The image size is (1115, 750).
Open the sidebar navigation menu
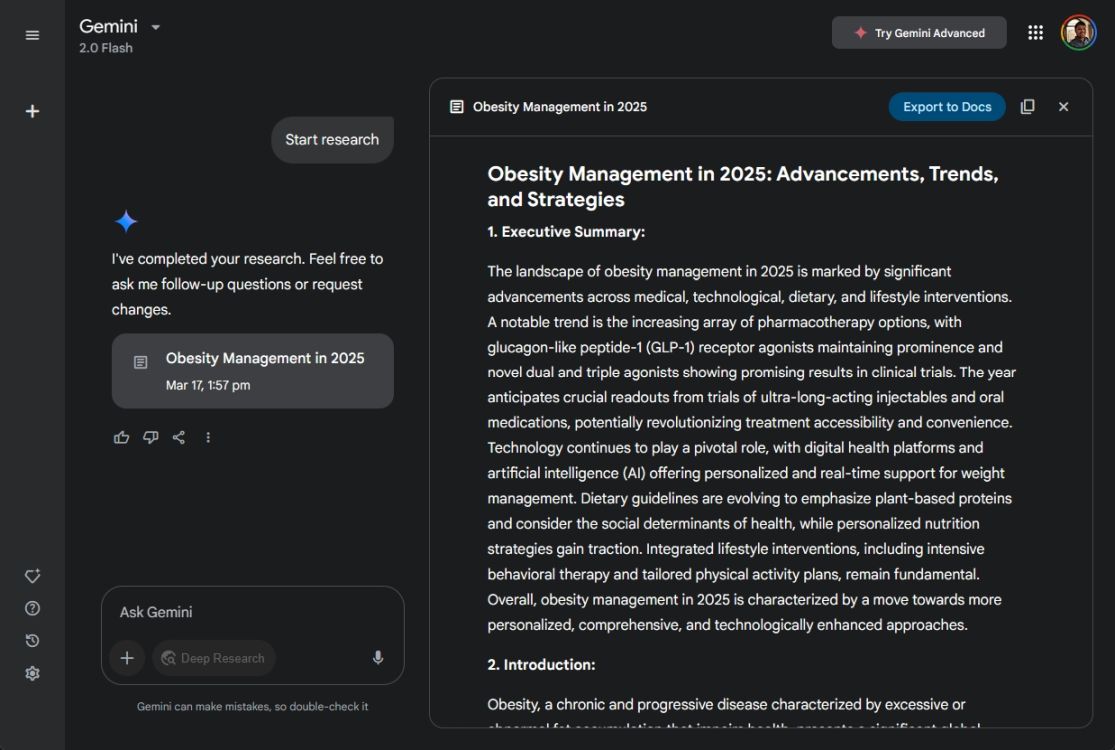tap(32, 34)
